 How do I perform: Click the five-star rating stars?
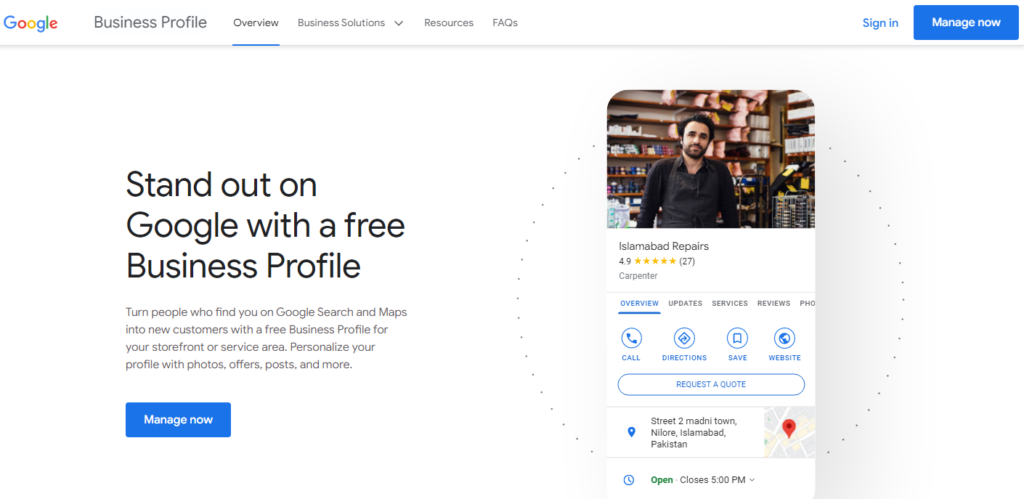tap(655, 261)
